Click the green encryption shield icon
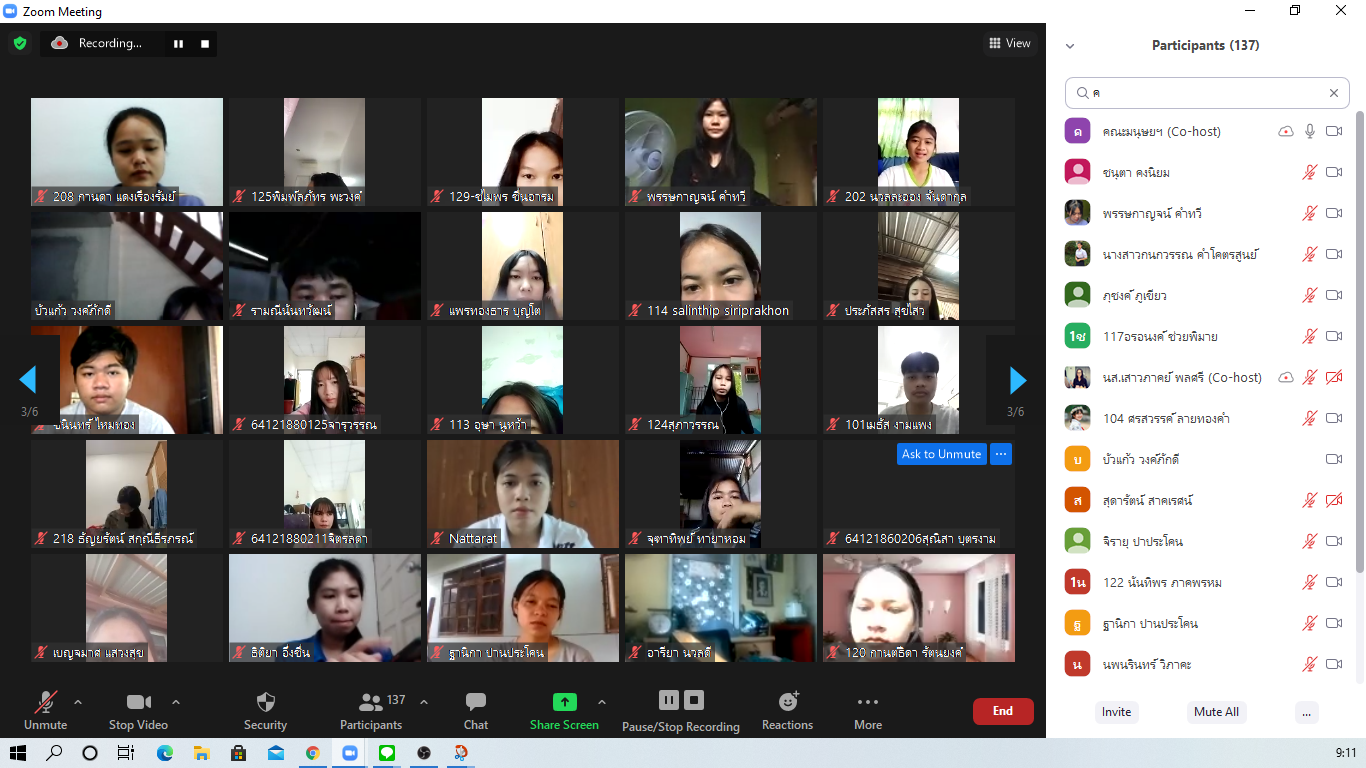This screenshot has width=1366, height=768. pos(19,43)
